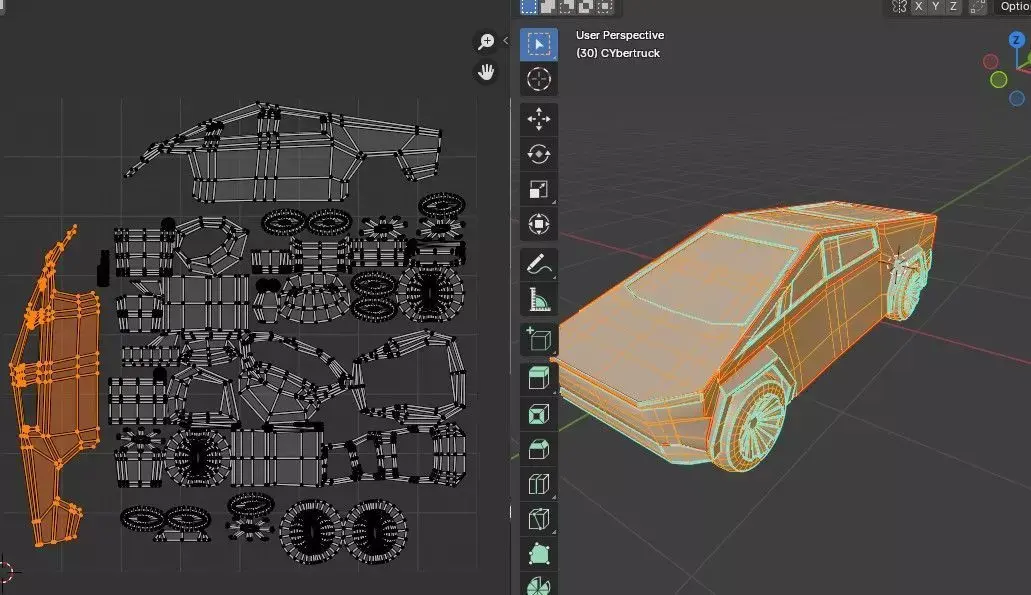
Task: Toggle Y axis mirror
Action: [936, 7]
